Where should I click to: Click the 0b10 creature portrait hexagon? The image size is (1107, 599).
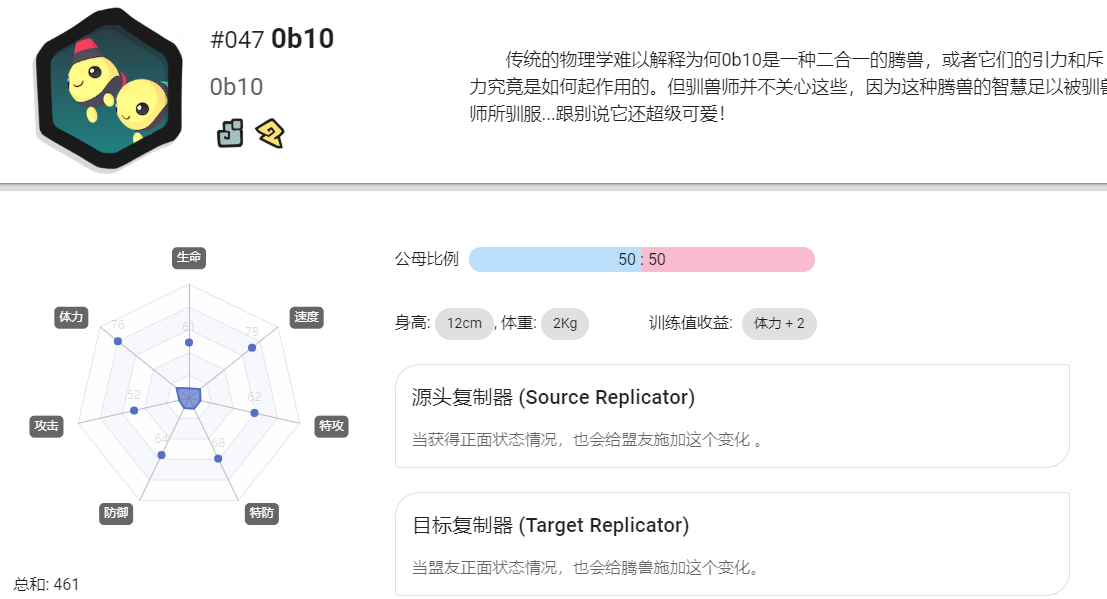pyautogui.click(x=109, y=89)
